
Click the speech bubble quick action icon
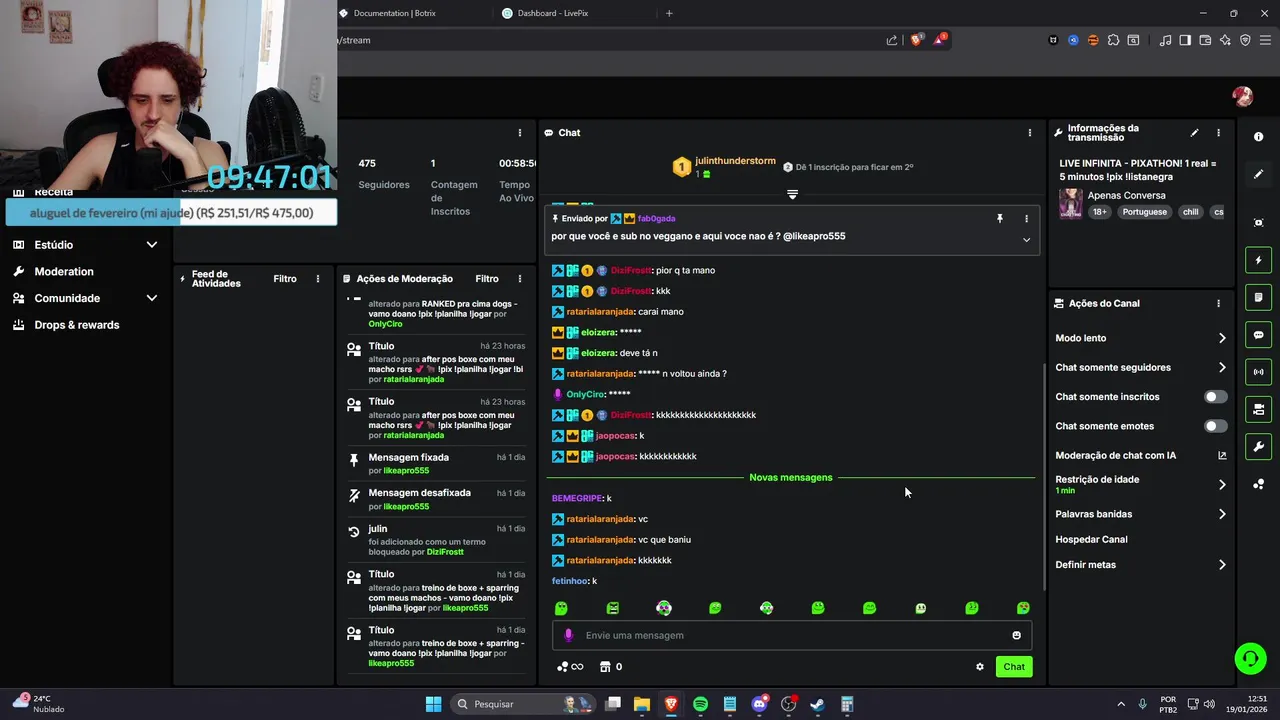(x=1258, y=335)
